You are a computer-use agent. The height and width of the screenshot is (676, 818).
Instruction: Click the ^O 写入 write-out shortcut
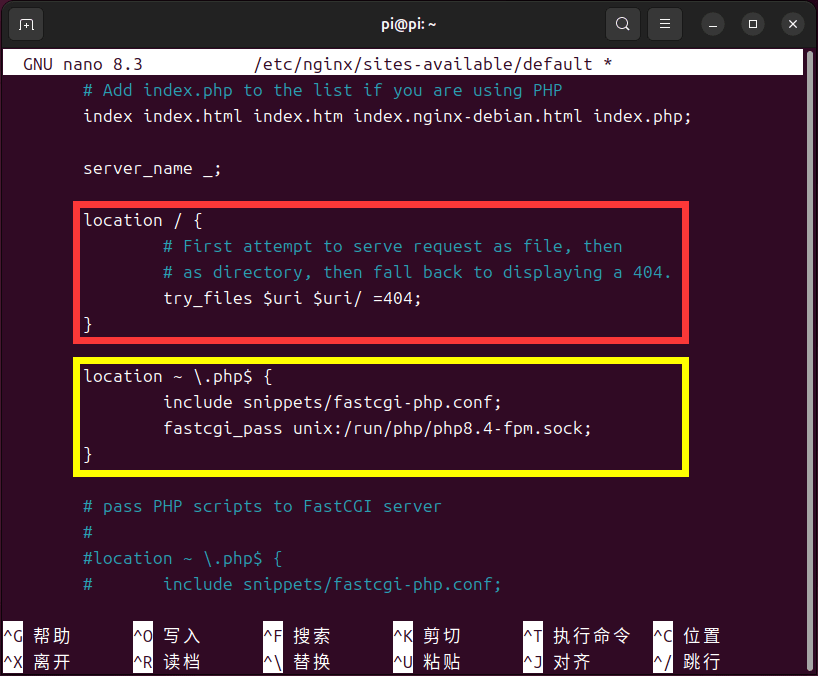pos(167,636)
